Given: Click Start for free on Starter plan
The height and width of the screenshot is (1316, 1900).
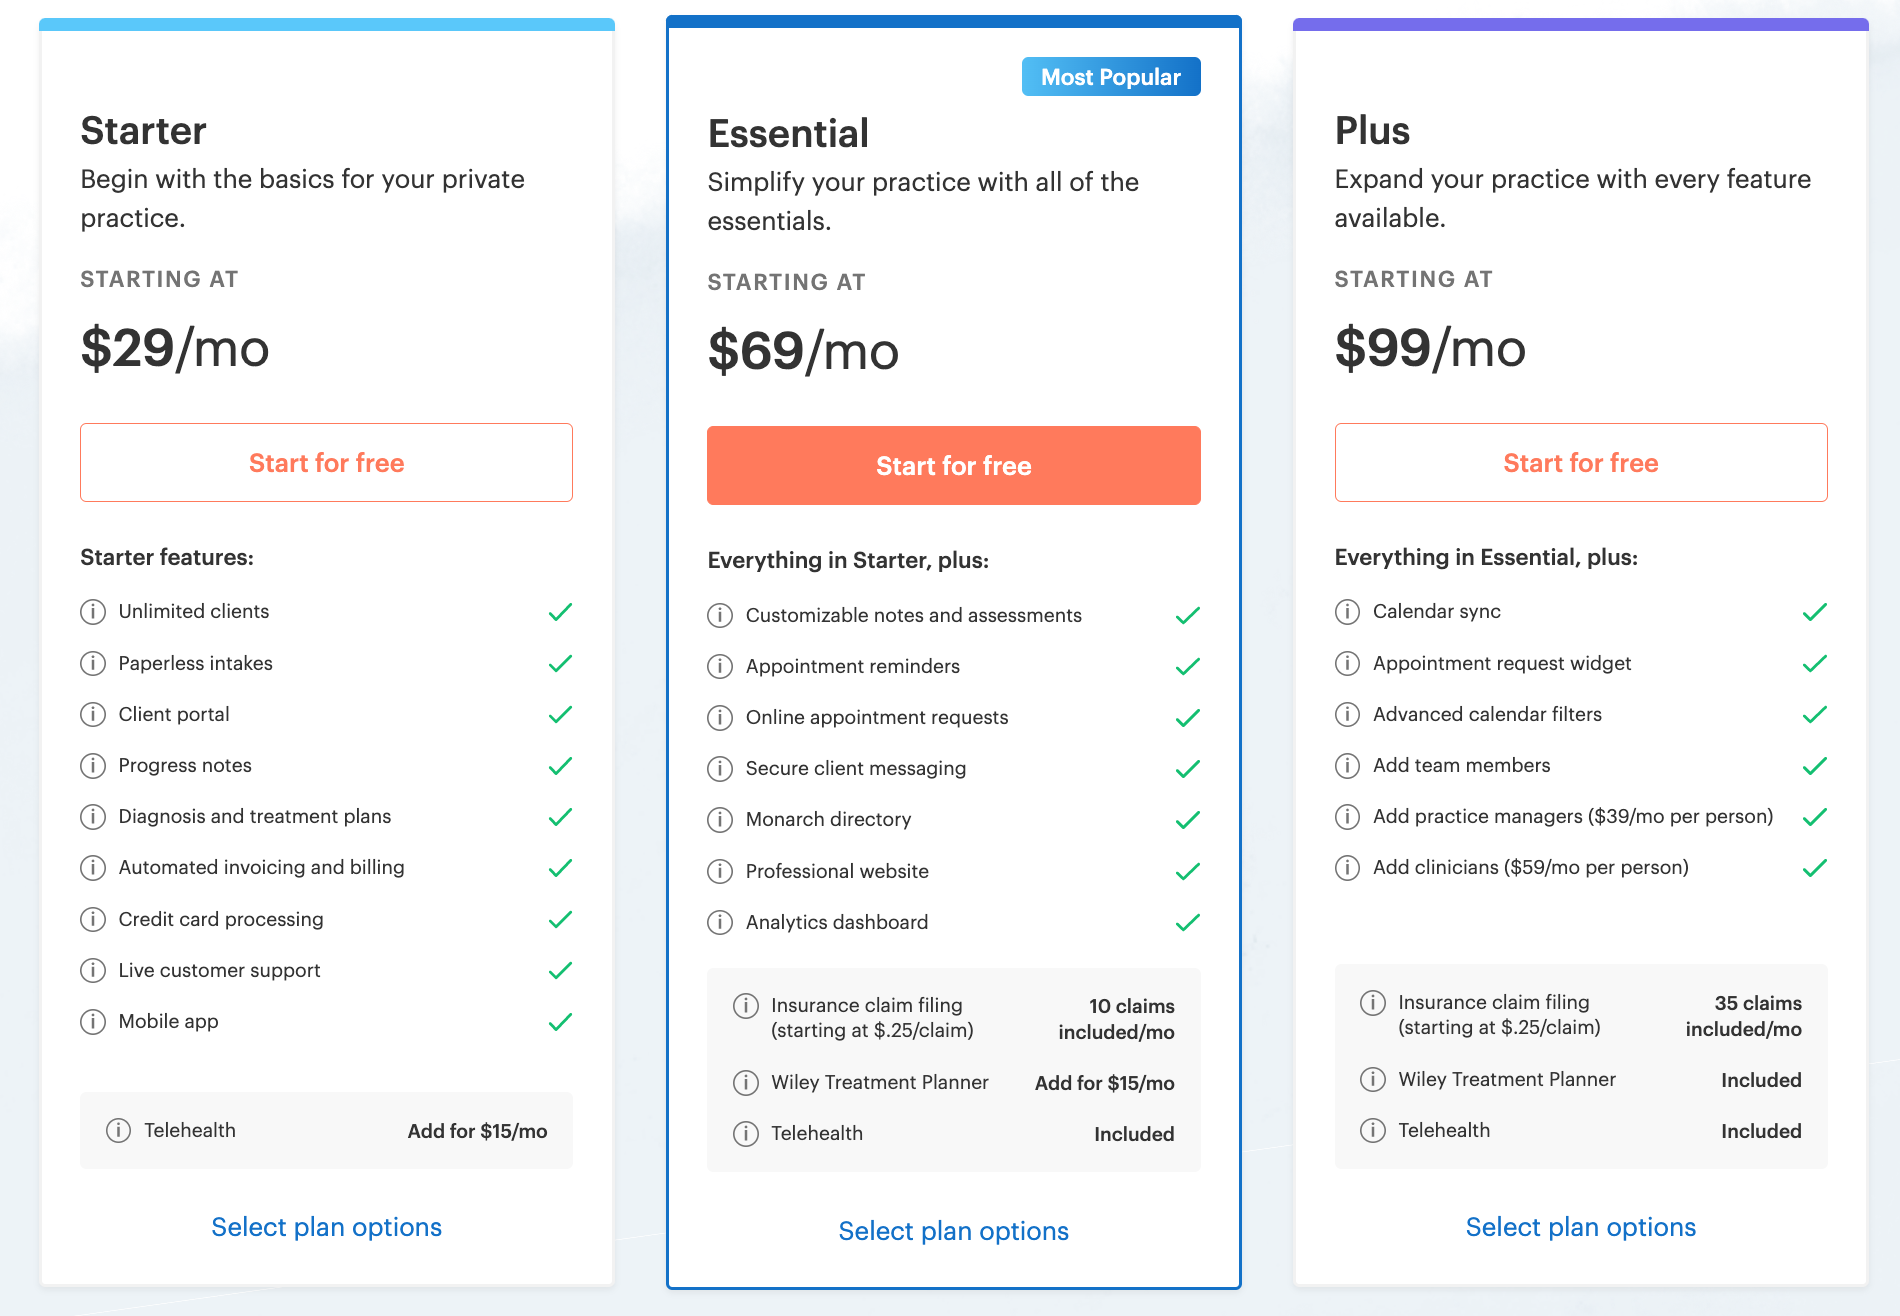Looking at the screenshot, I should [x=327, y=463].
